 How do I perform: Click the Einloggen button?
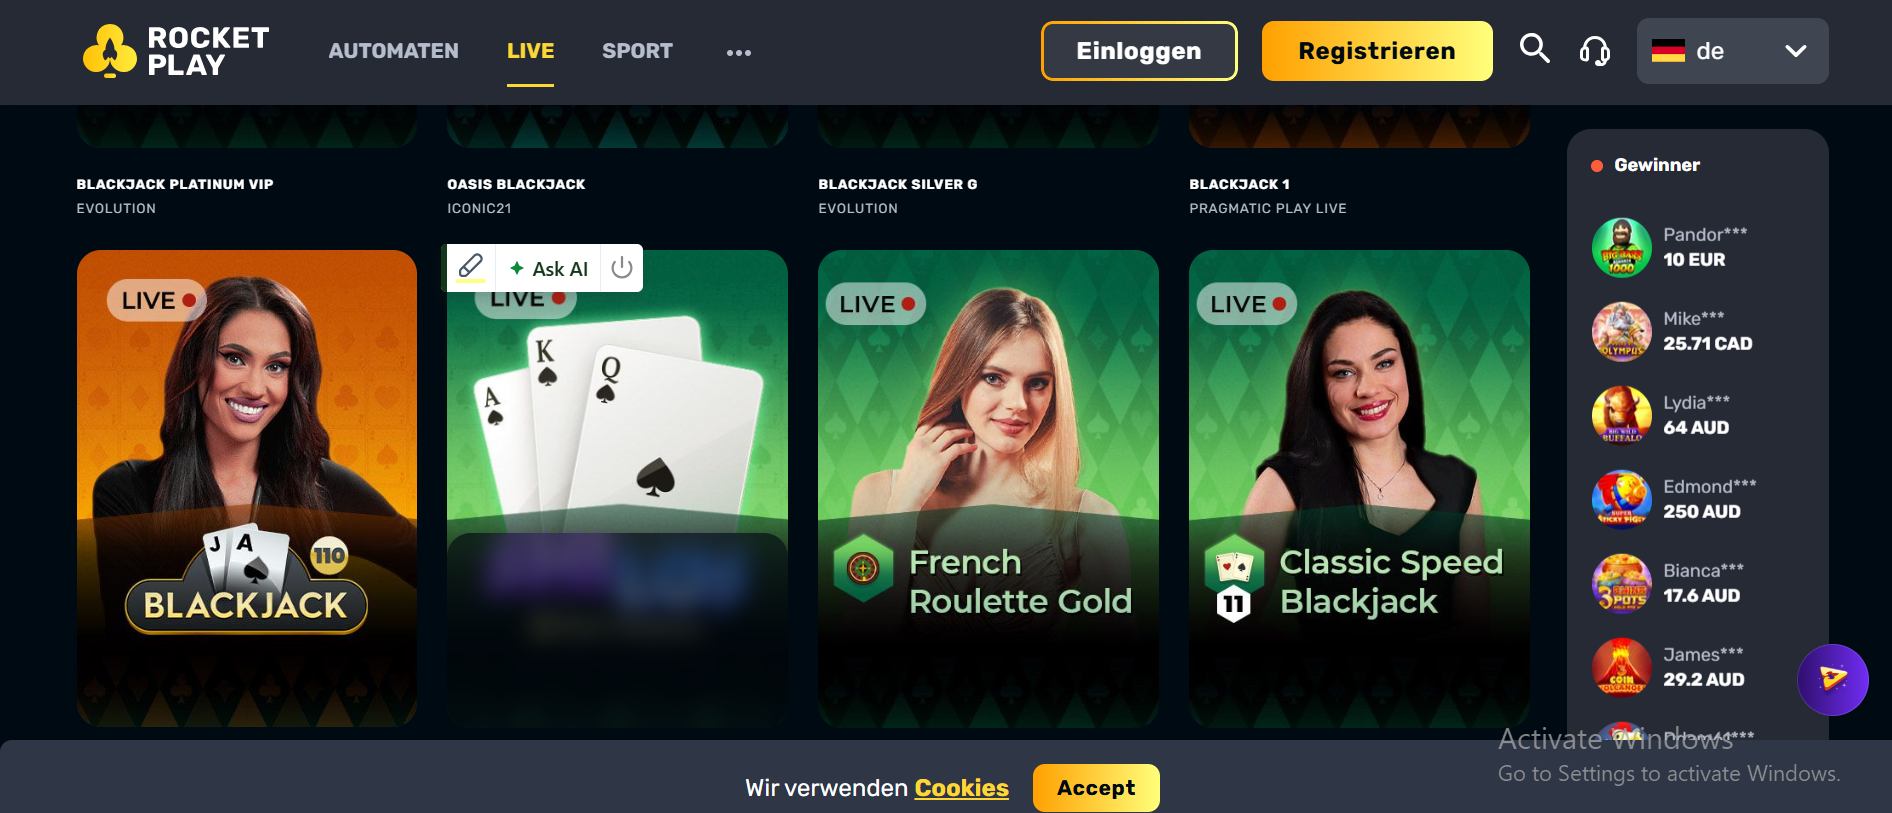(1139, 51)
